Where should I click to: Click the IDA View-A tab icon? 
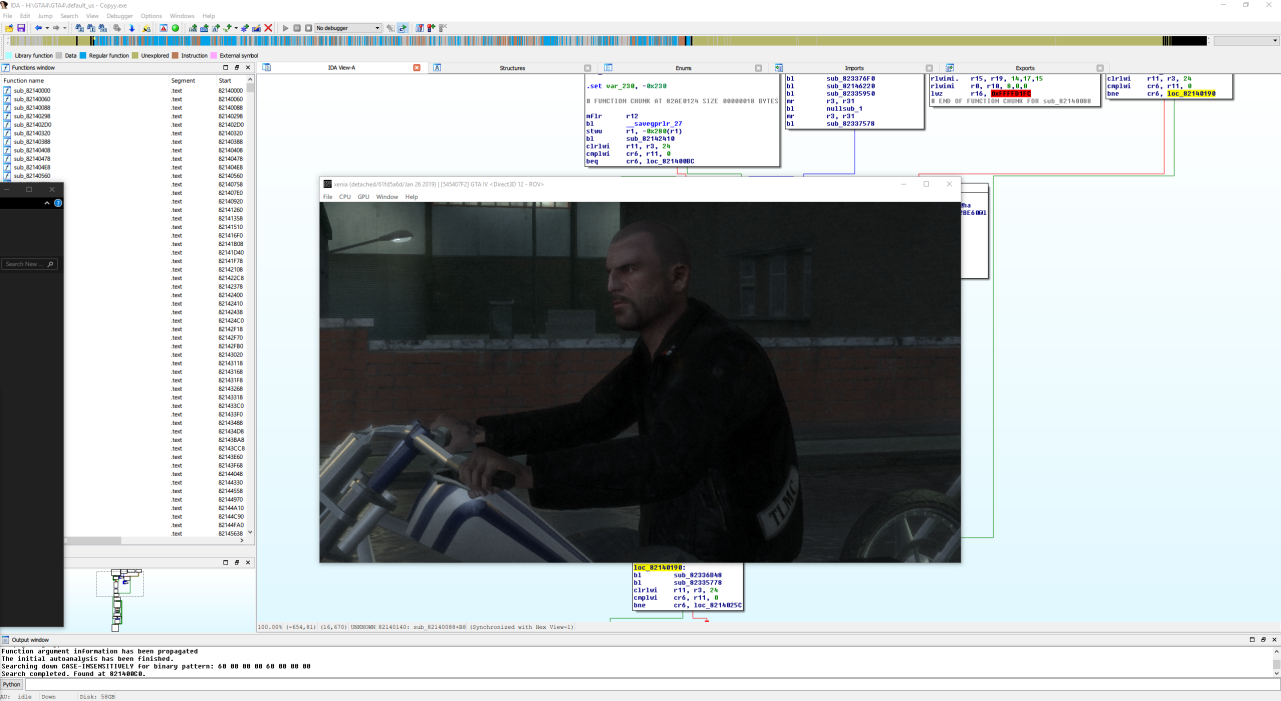tap(267, 68)
